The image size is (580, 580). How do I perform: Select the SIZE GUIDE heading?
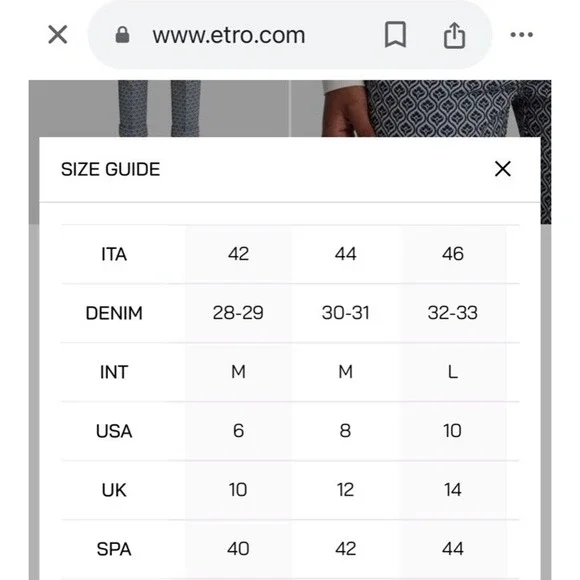pos(110,169)
